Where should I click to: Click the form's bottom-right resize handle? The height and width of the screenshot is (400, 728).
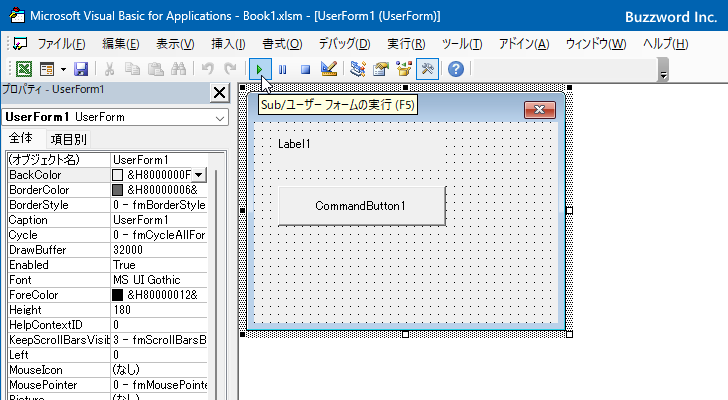point(570,334)
